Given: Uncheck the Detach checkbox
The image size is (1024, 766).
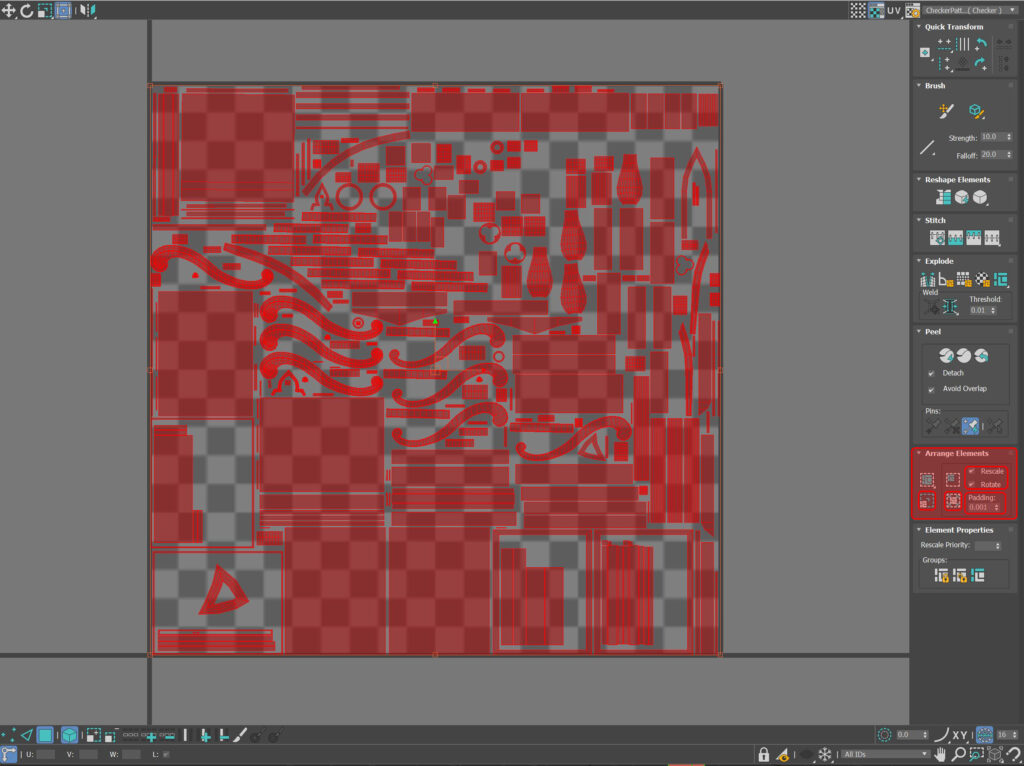Looking at the screenshot, I should (x=931, y=374).
